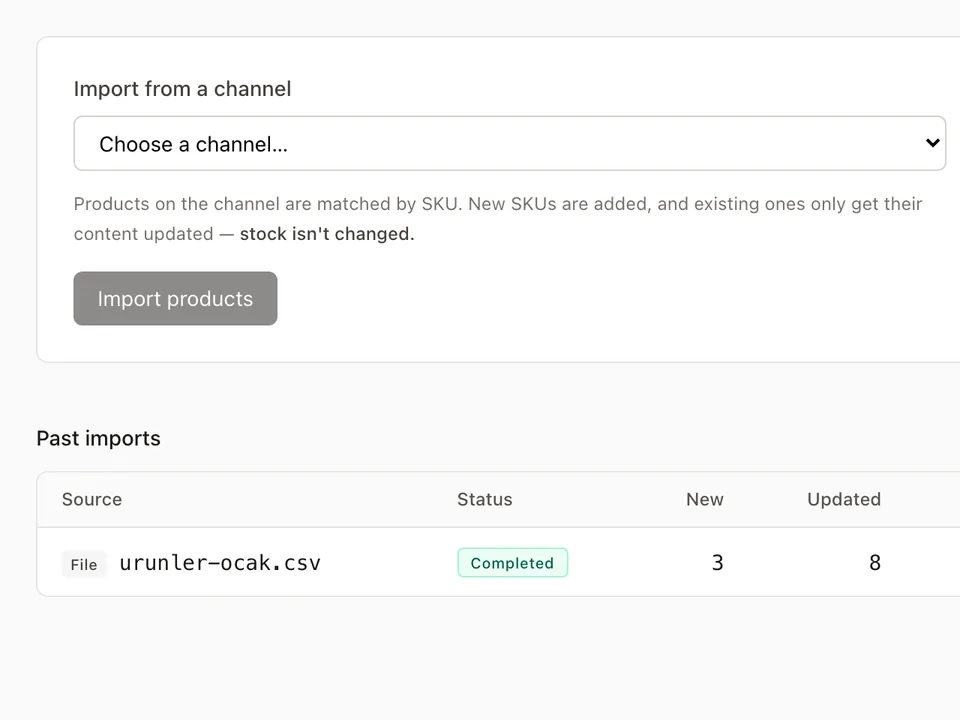Click the Past imports heading
The height and width of the screenshot is (720, 960).
click(x=99, y=438)
